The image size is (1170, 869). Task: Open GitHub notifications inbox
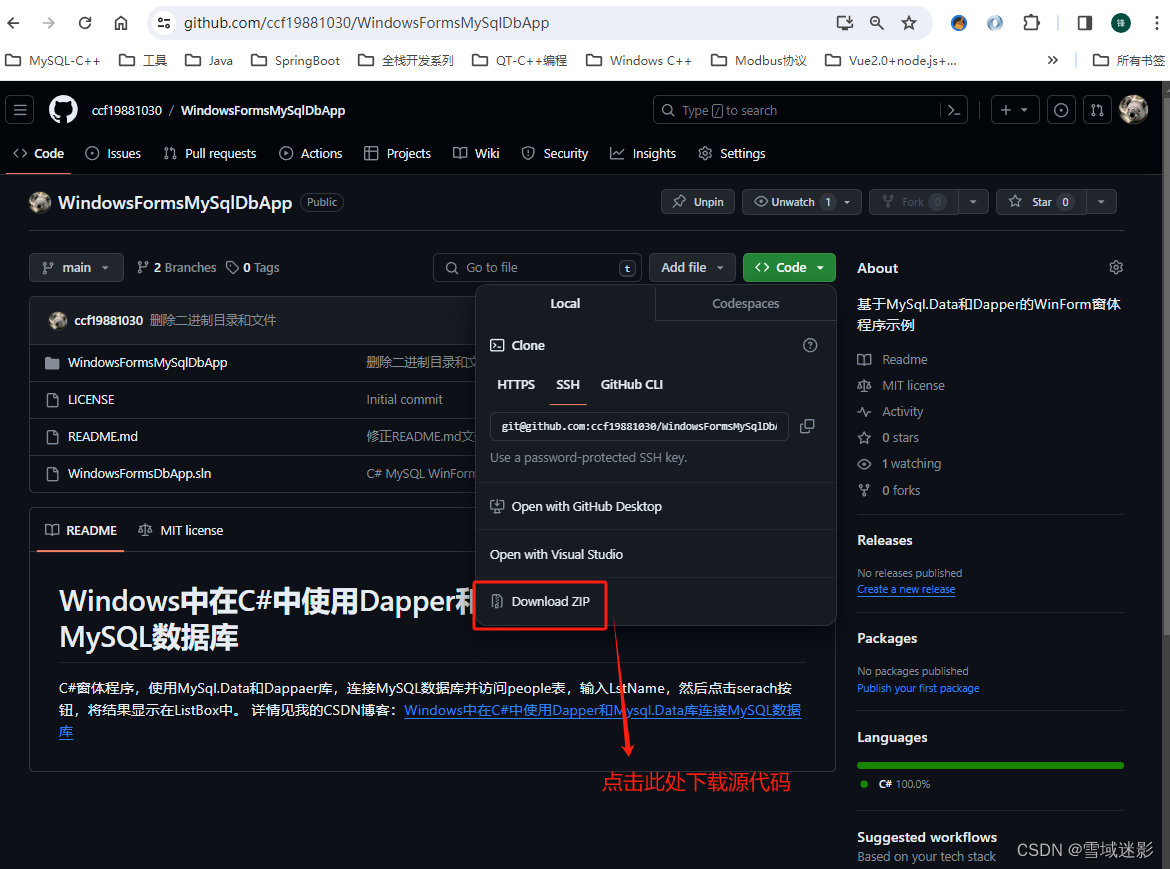(1060, 109)
